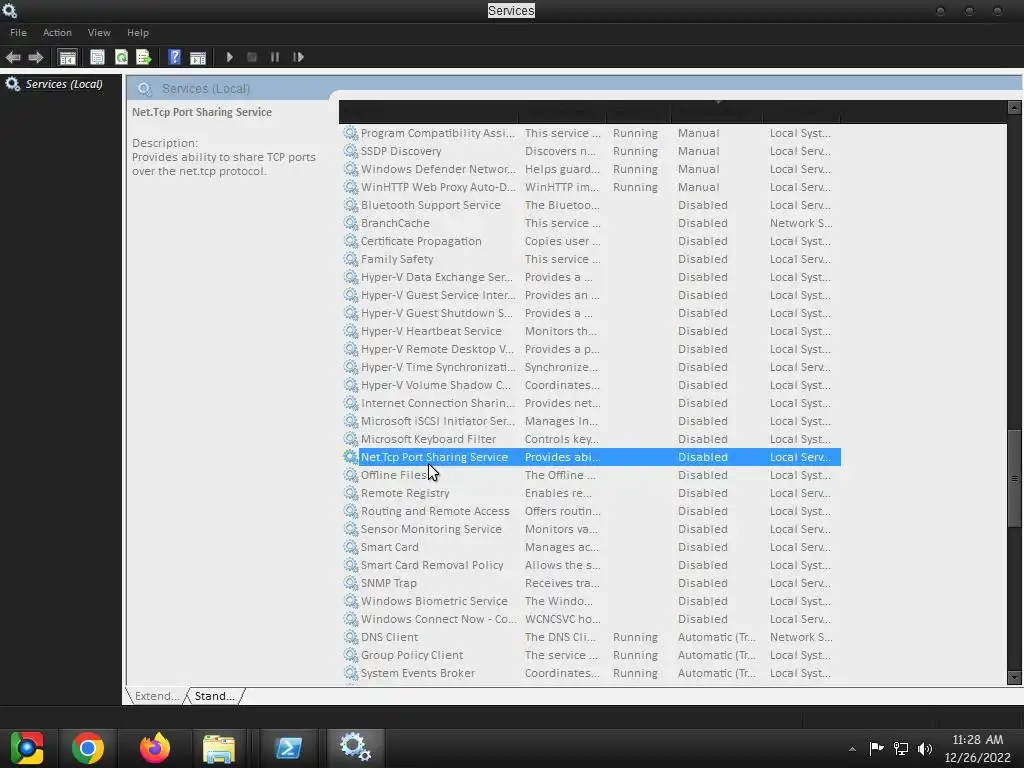Viewport: 1024px width, 768px height.
Task: Open the Action menu
Action: 57,33
